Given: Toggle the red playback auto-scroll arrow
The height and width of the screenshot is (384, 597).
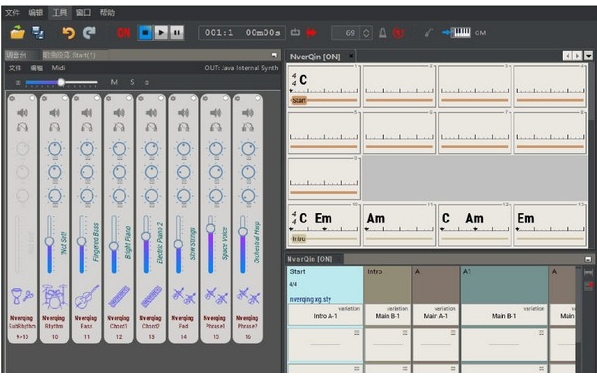Looking at the screenshot, I should [x=311, y=33].
